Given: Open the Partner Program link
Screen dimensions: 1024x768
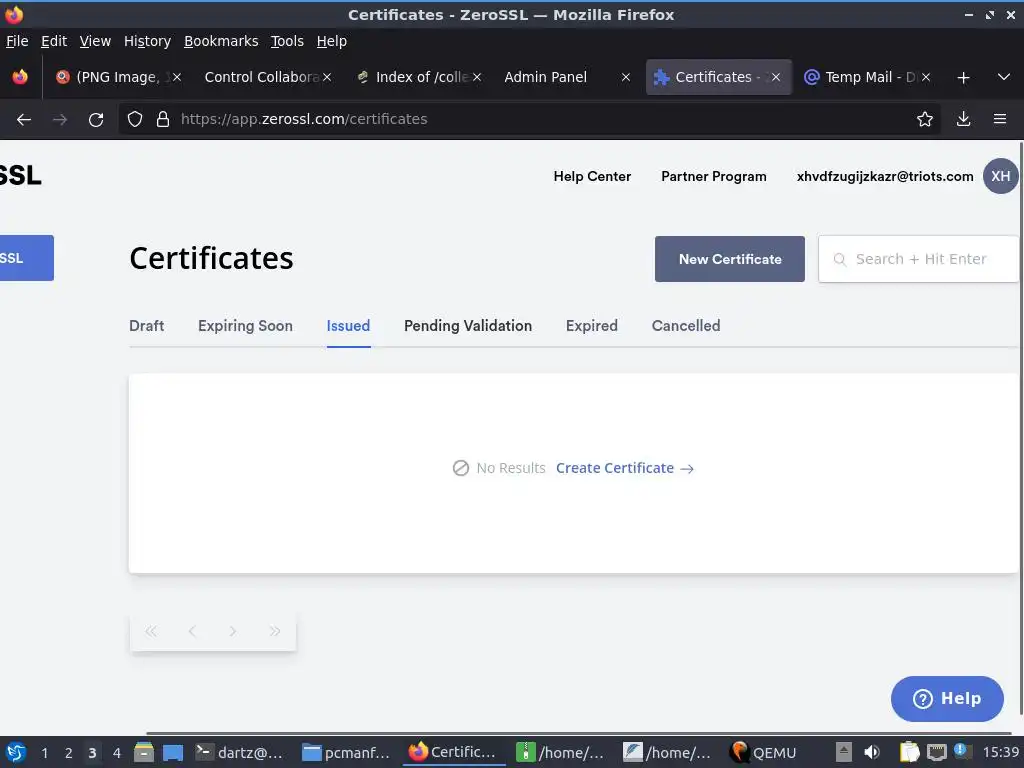Looking at the screenshot, I should click(x=713, y=176).
